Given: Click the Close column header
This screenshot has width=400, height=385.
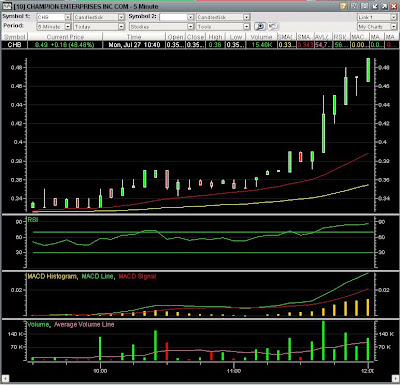Looking at the screenshot, I should pyautogui.click(x=195, y=37).
